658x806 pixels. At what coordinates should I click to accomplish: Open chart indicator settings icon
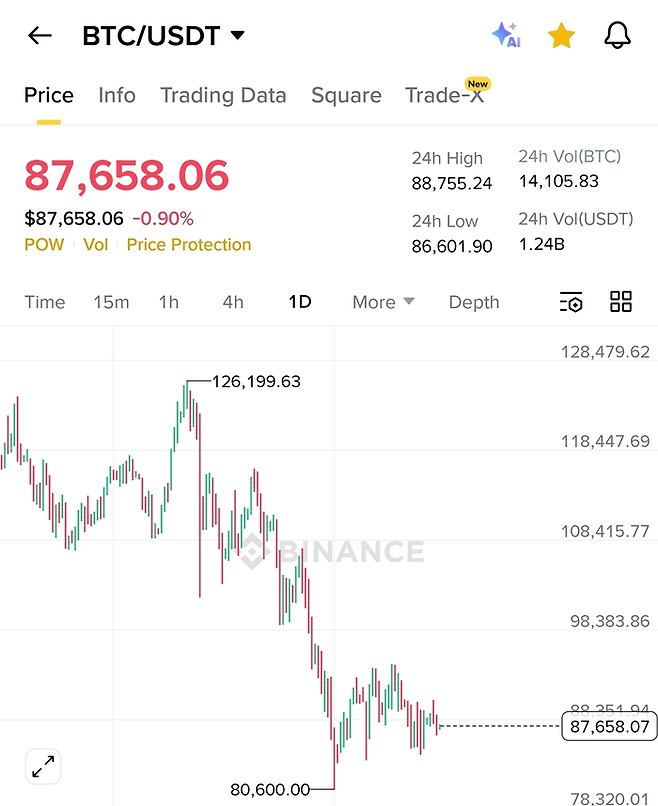click(570, 302)
